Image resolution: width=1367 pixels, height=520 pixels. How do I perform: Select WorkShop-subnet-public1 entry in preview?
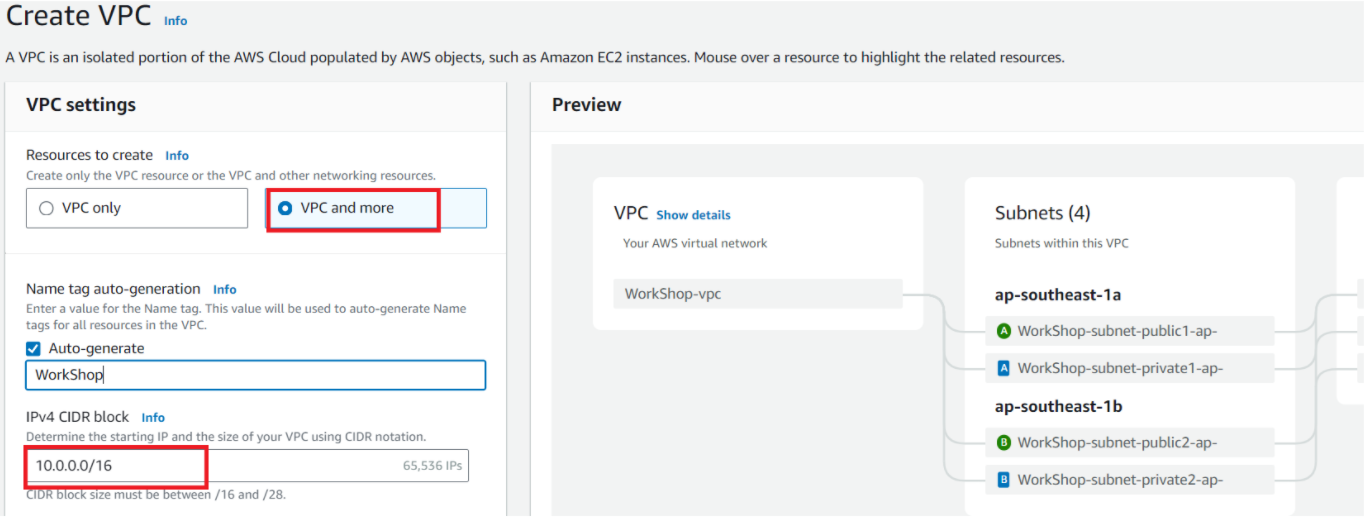pyautogui.click(x=1130, y=331)
